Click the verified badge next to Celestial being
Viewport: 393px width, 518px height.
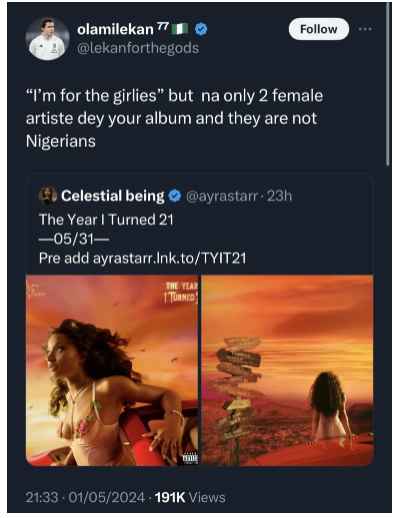click(x=174, y=196)
